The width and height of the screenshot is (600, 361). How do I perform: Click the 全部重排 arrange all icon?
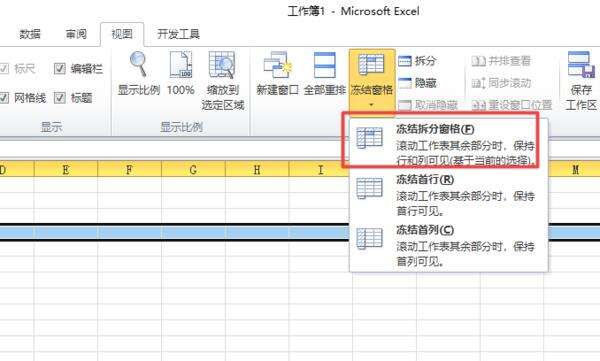[324, 65]
